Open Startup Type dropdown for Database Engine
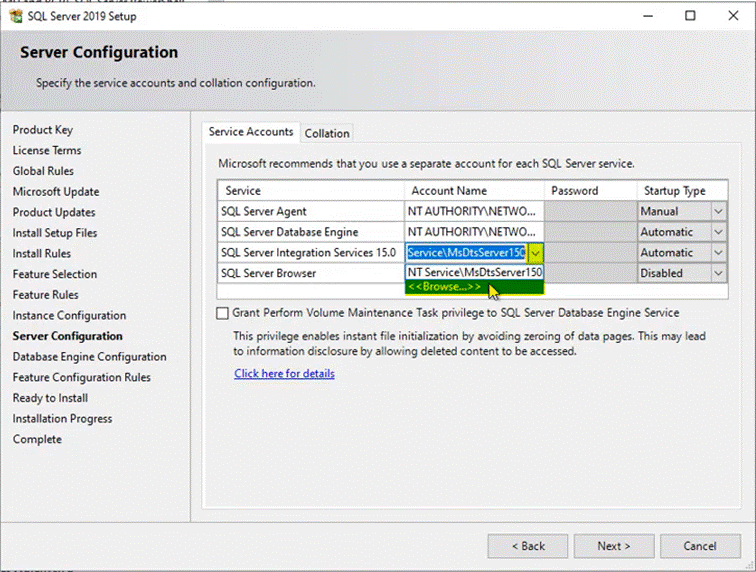 718,232
